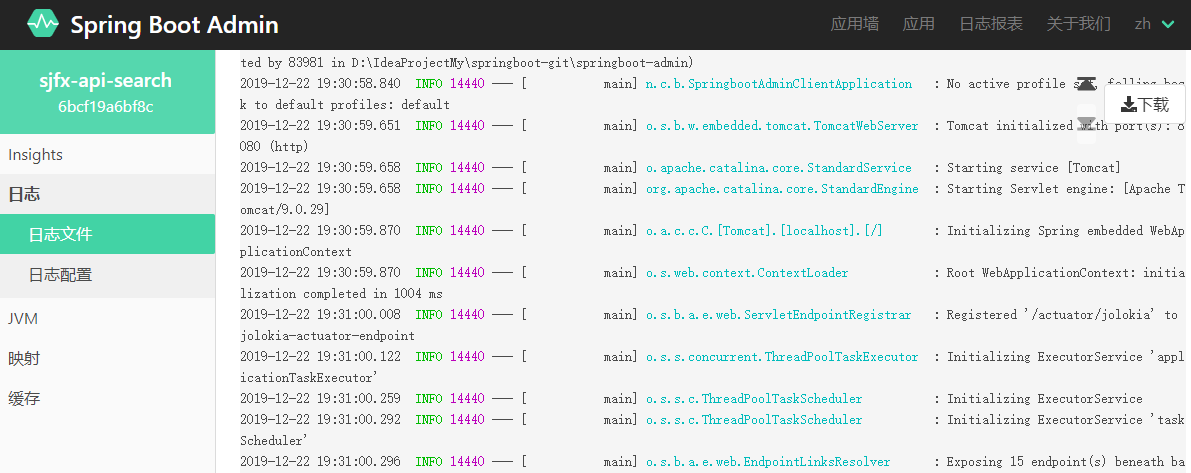Click the "Scheduler'" log continuation line
This screenshot has width=1191, height=473.
tap(274, 440)
